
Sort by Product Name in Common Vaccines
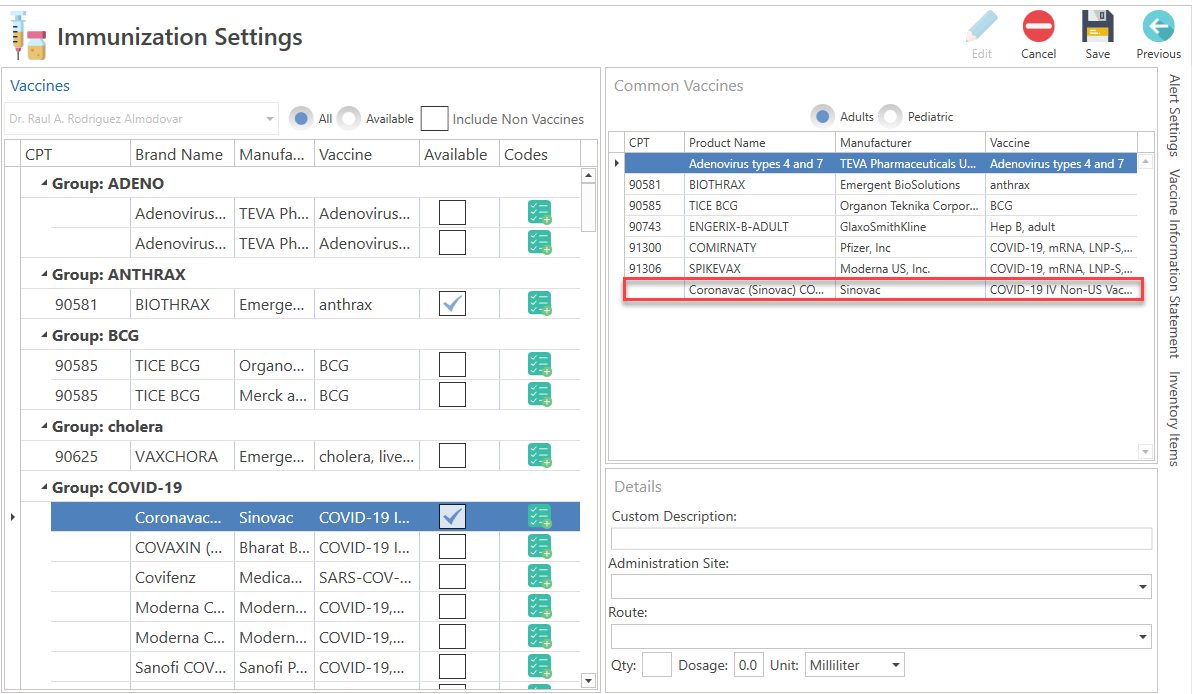tap(759, 143)
